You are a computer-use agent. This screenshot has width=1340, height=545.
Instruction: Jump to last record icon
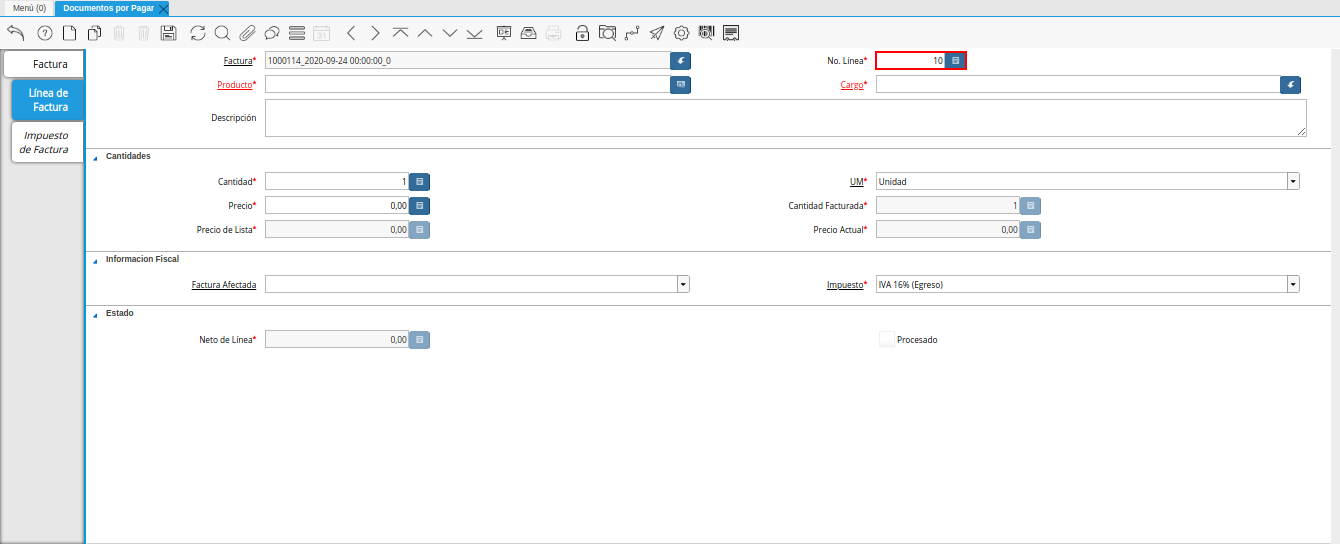[x=474, y=32]
